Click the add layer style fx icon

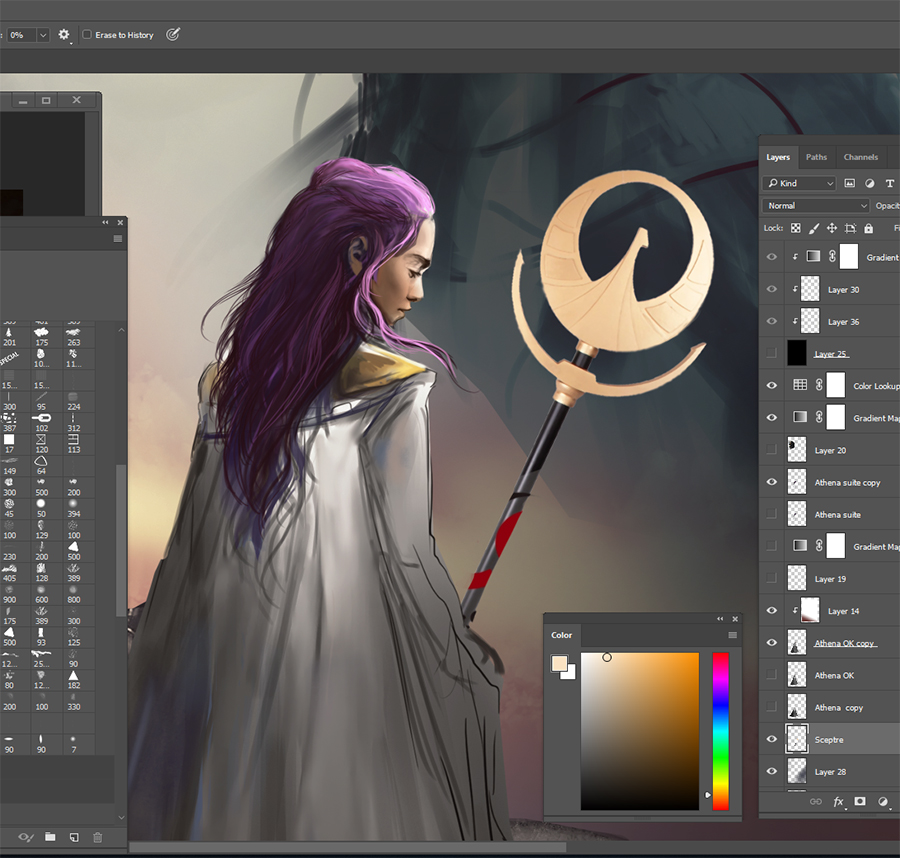coord(837,801)
